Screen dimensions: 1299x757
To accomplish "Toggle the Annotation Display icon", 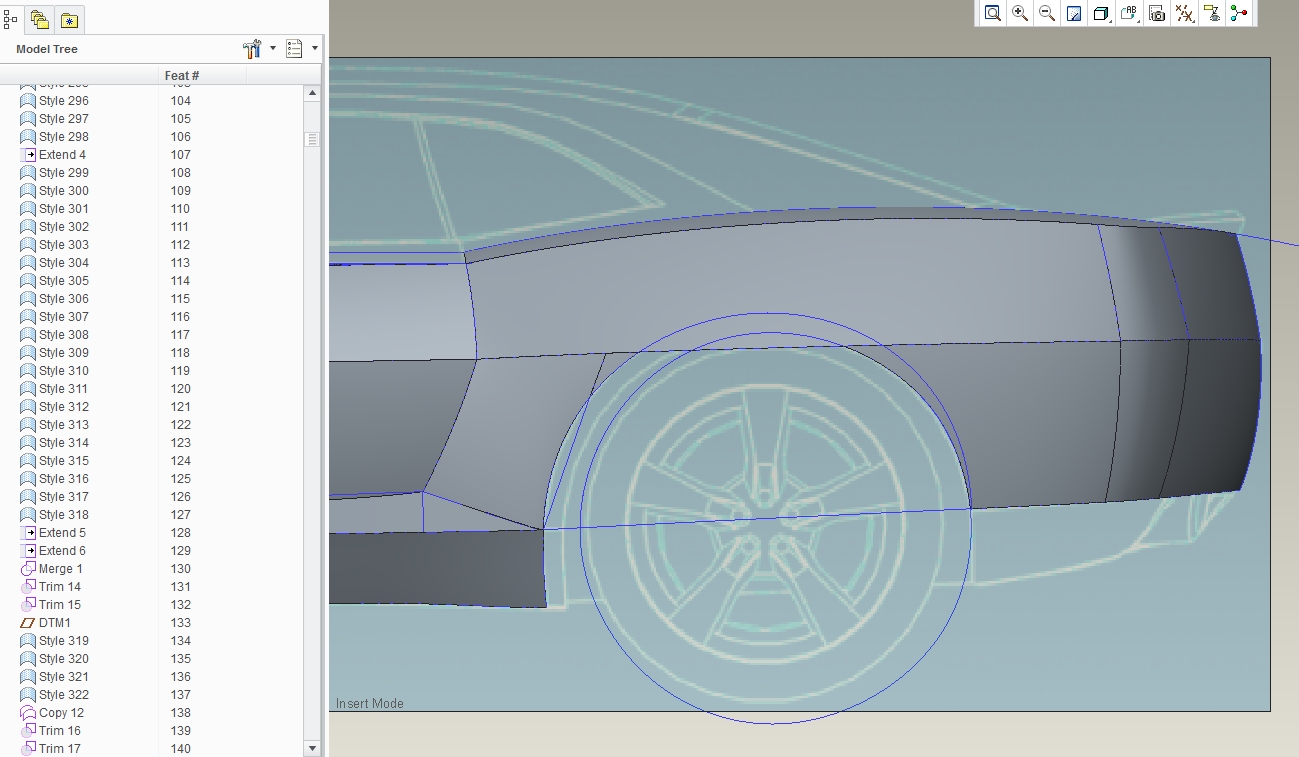I will click(x=1212, y=13).
